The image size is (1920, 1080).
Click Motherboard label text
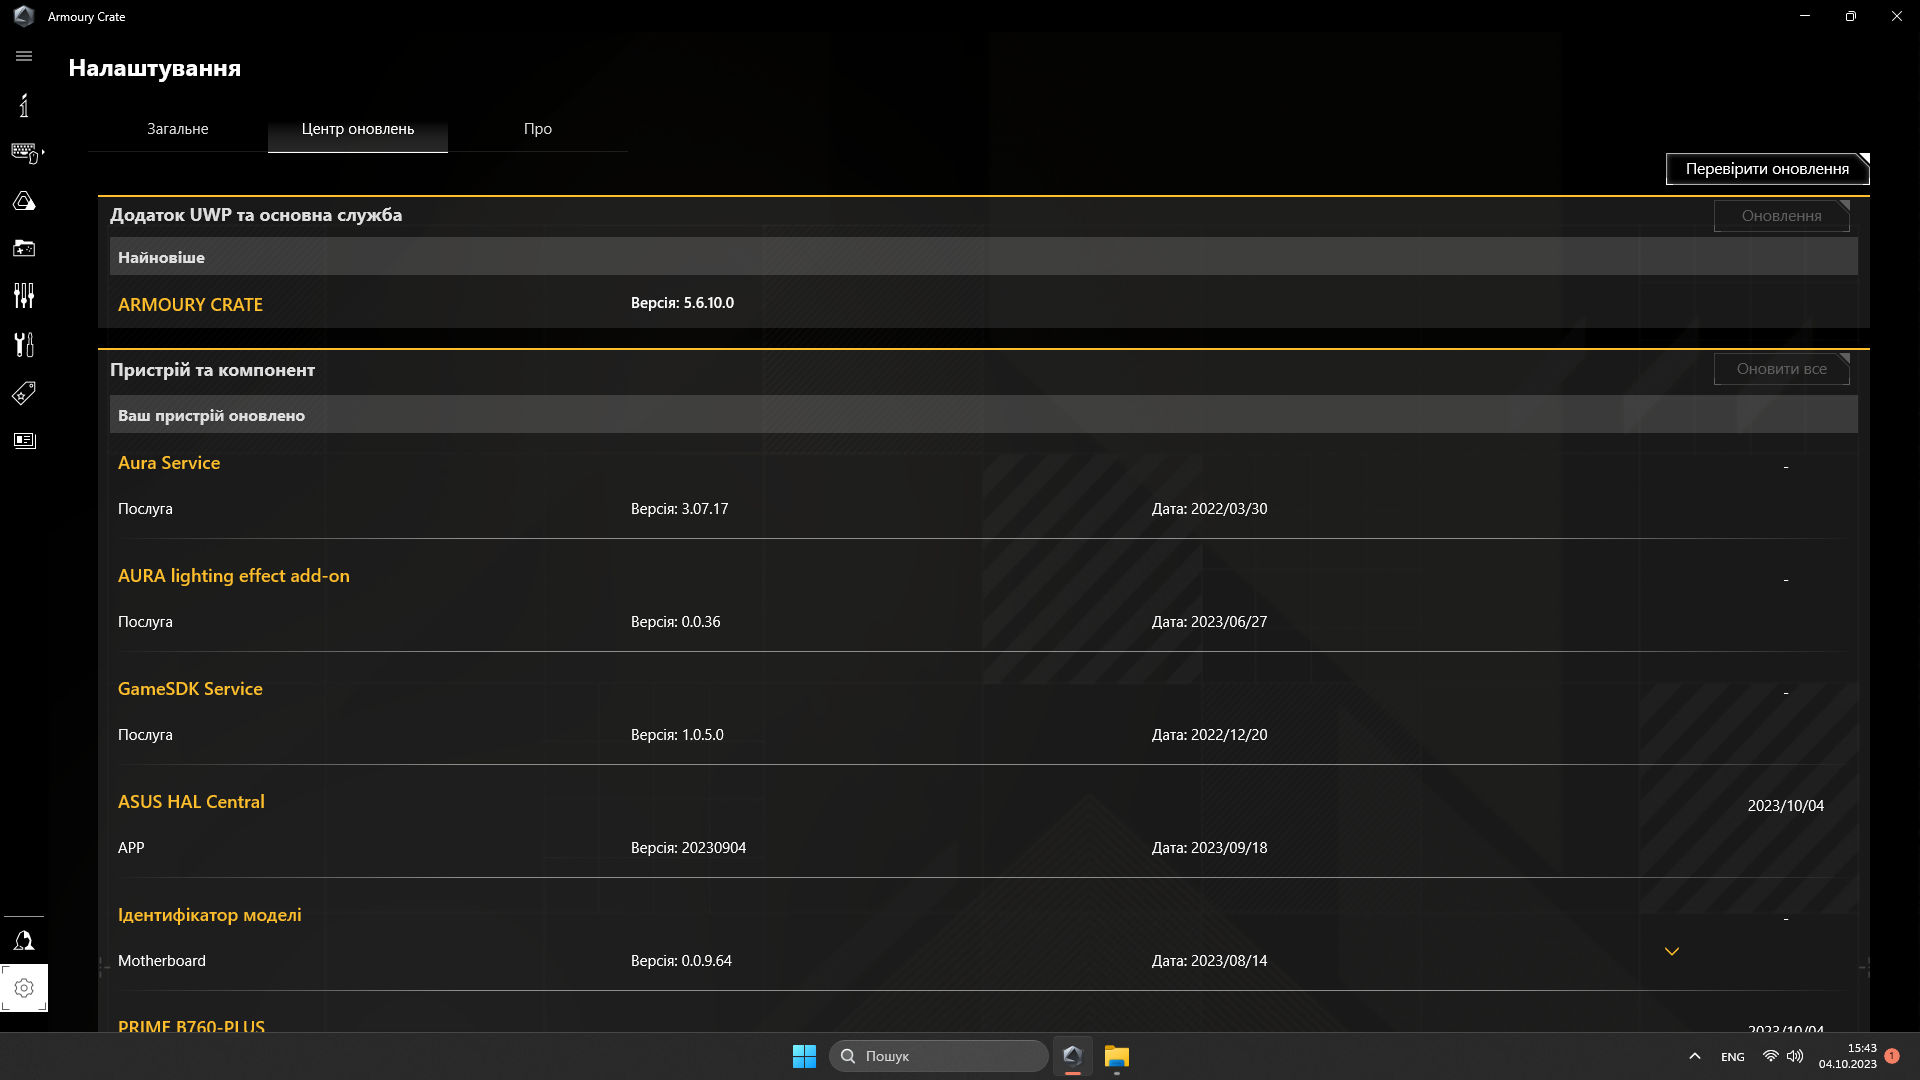coord(162,961)
